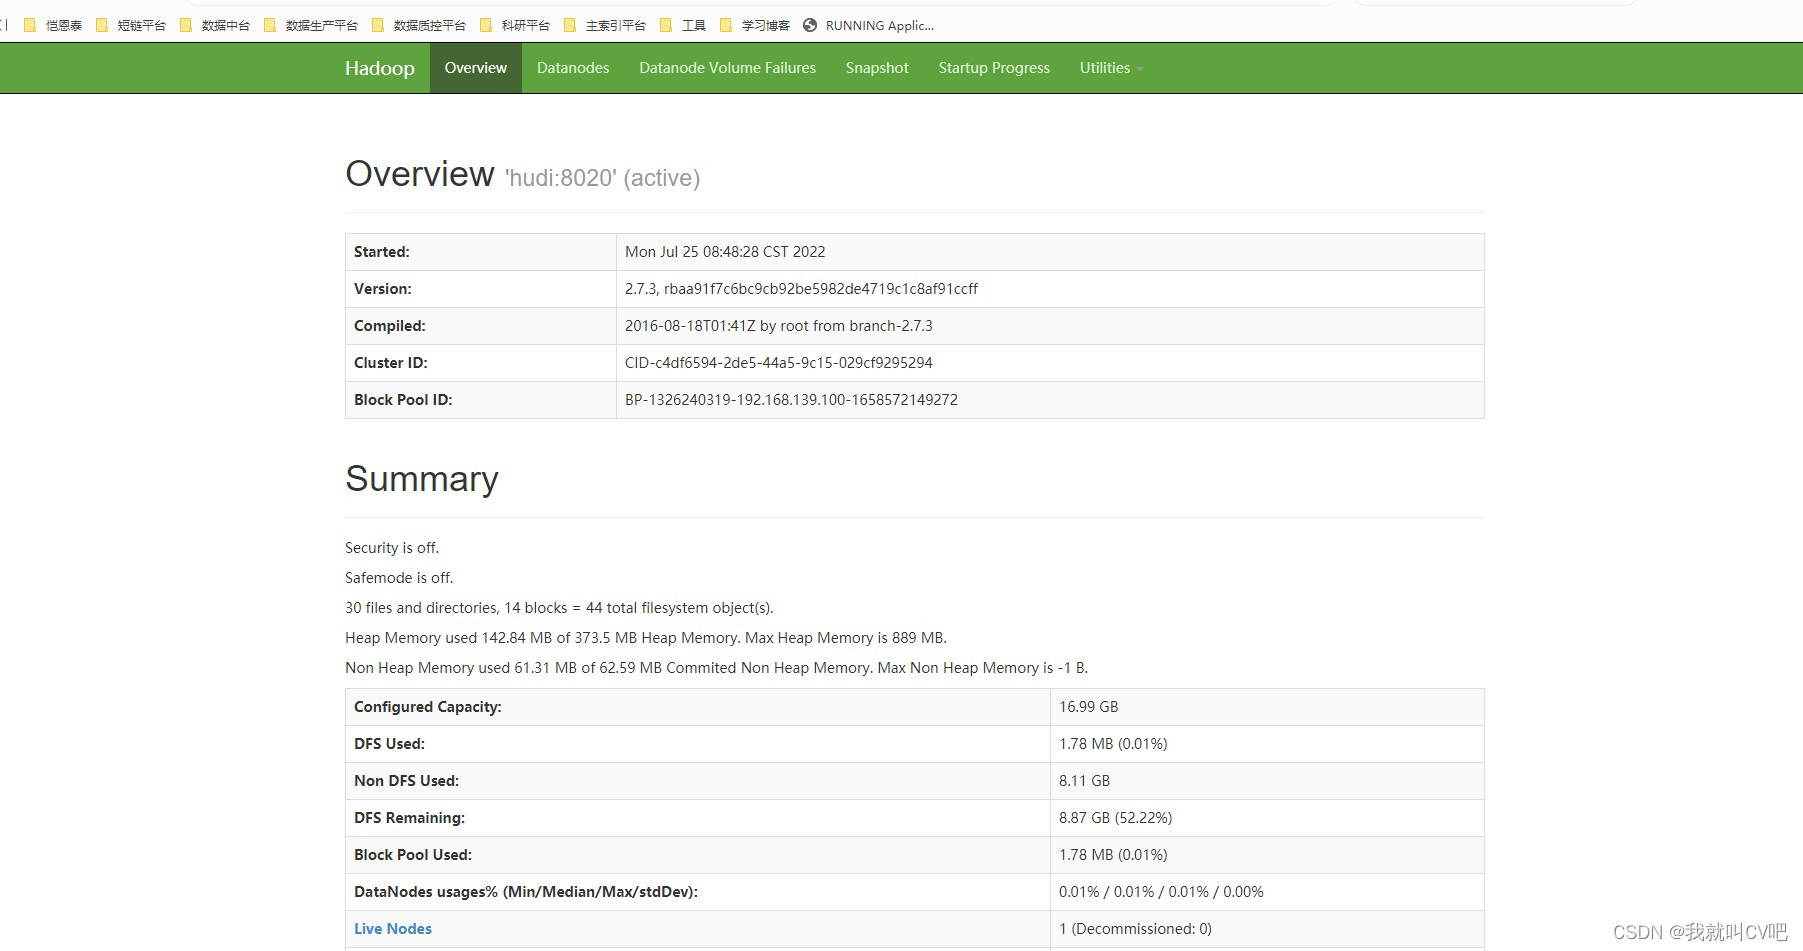Open the Datanode Volume Failures tab
Screen dimensions: 1803x951
pos(727,68)
